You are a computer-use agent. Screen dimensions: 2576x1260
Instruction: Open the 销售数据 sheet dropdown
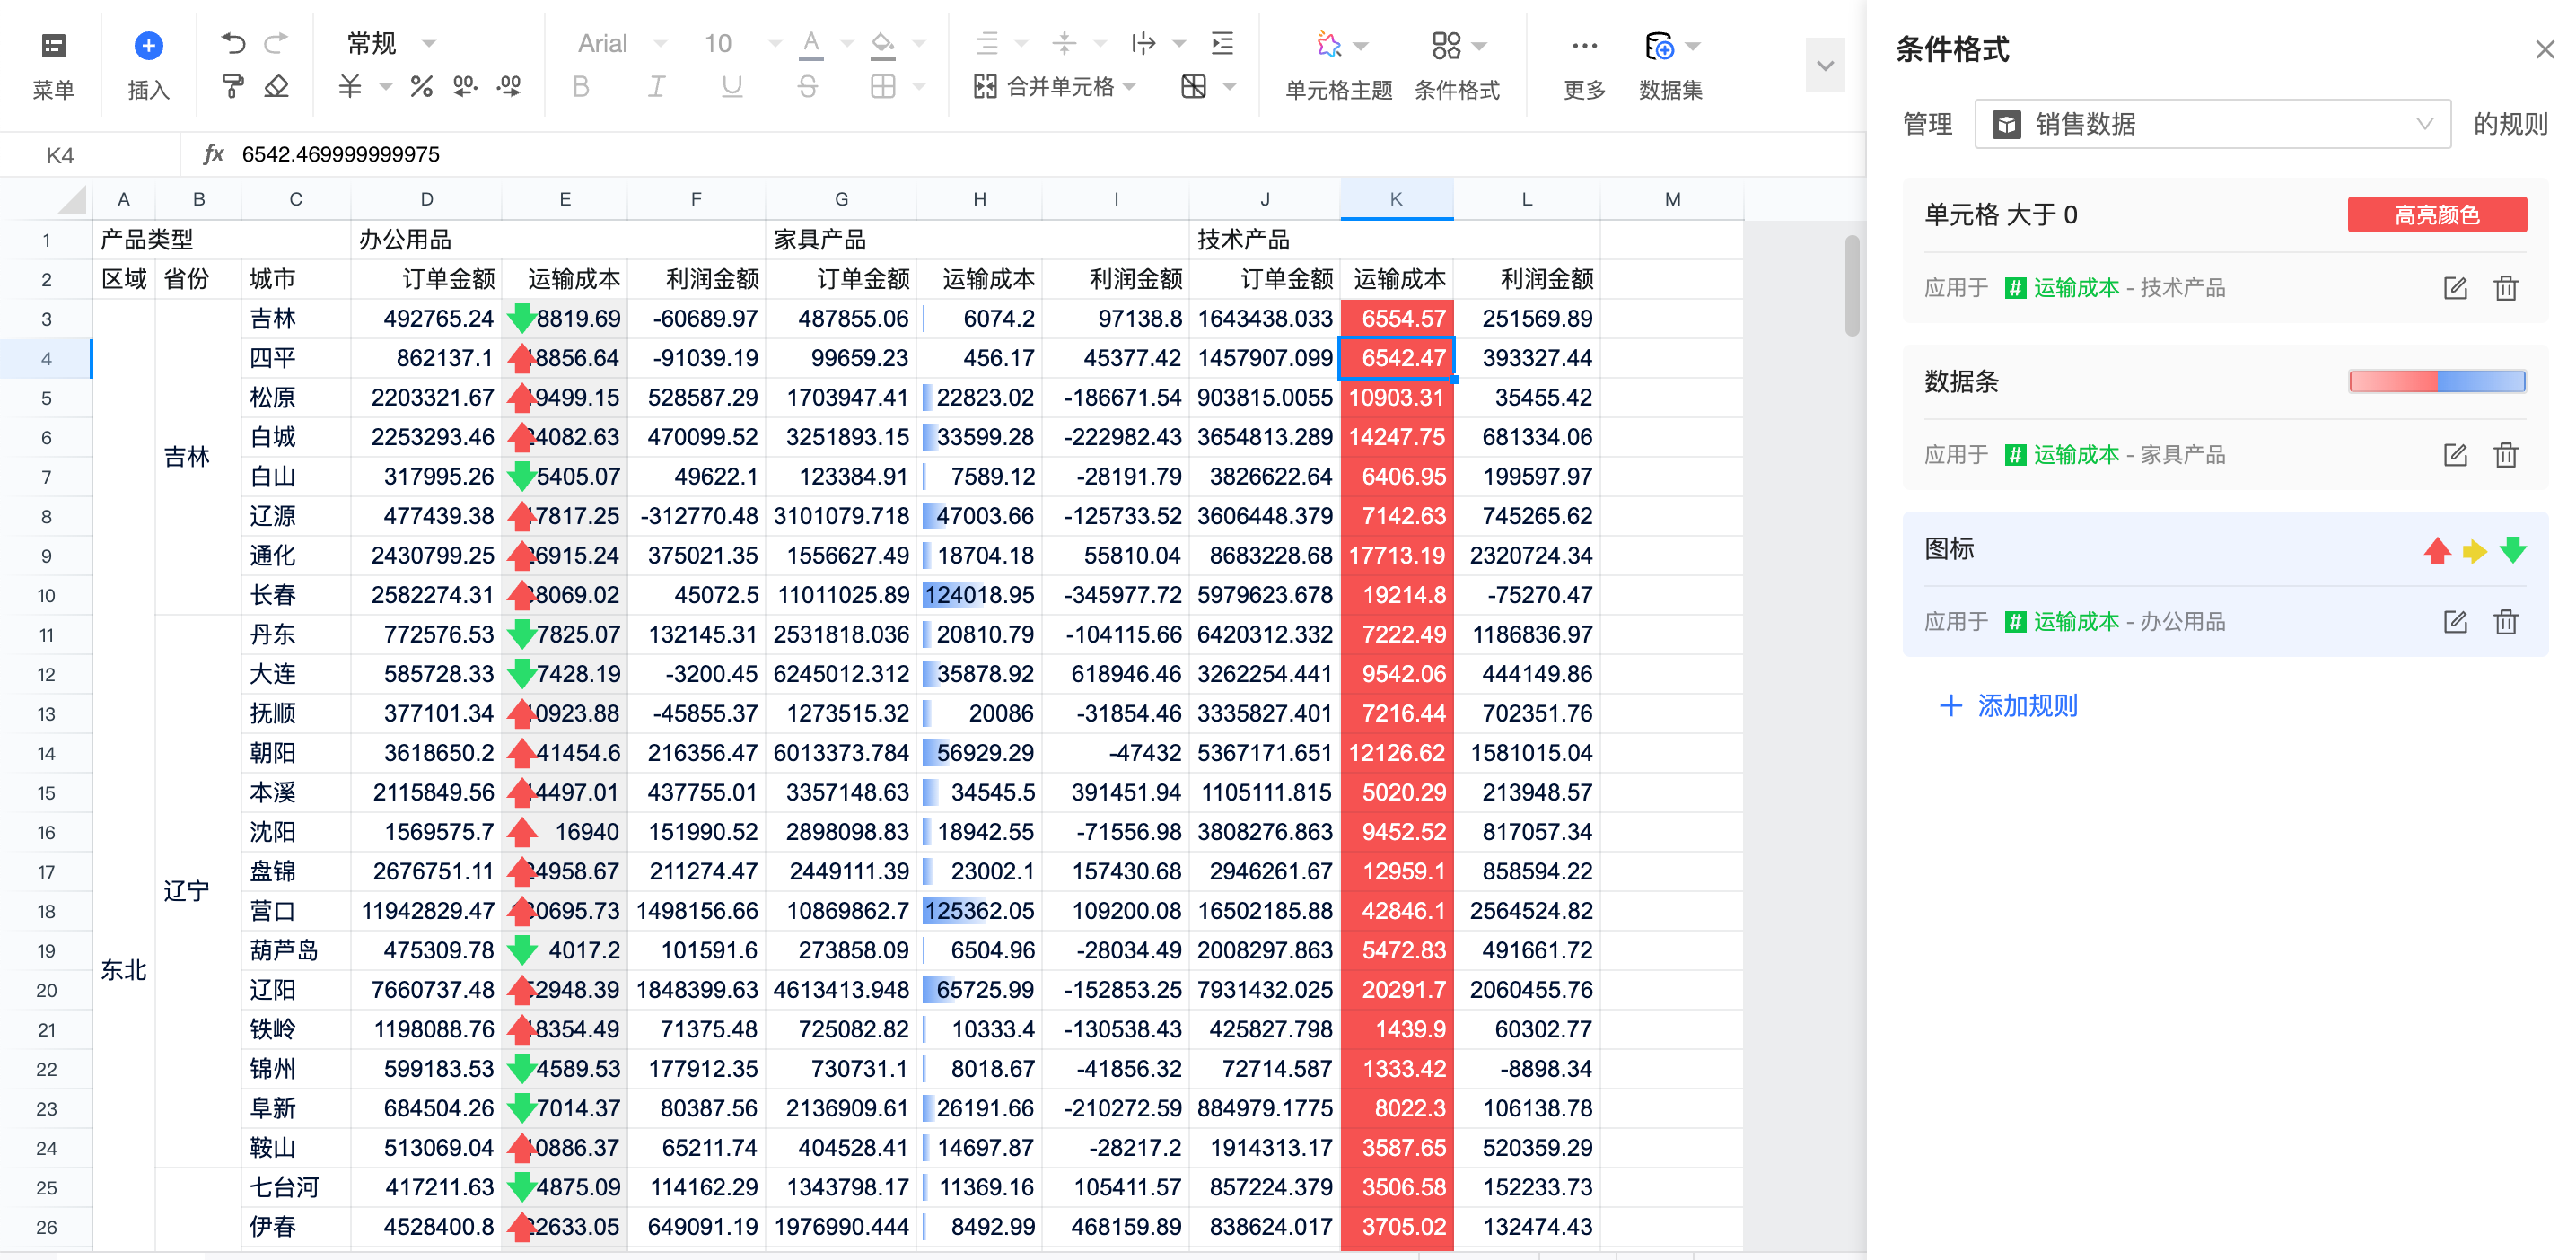pyautogui.click(x=2212, y=124)
